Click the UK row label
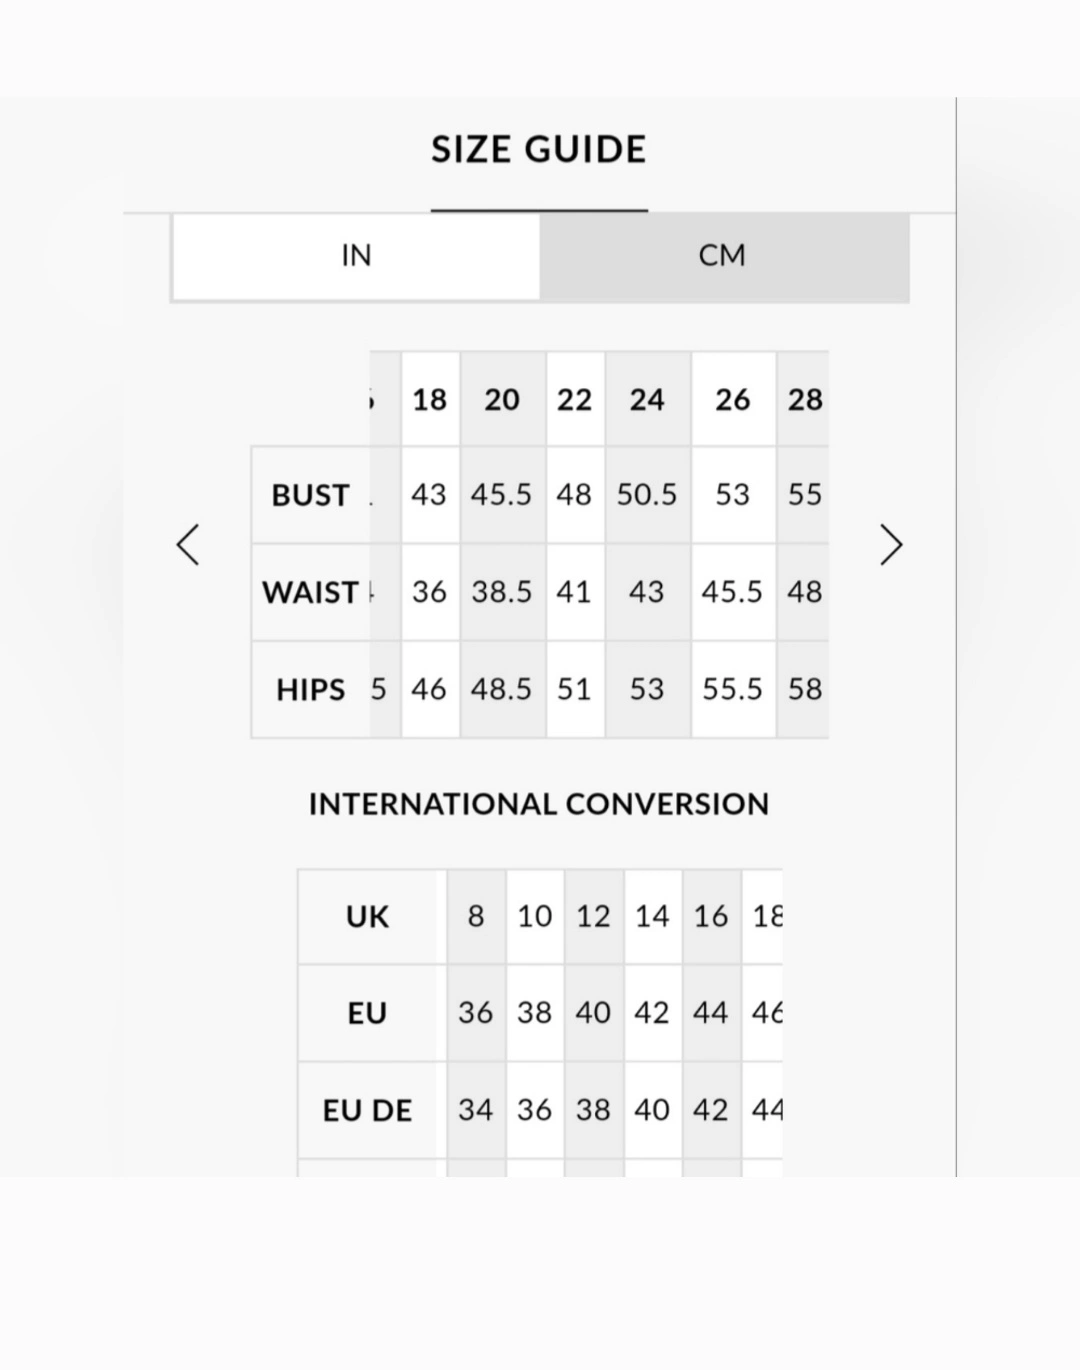This screenshot has height=1370, width=1080. [367, 917]
